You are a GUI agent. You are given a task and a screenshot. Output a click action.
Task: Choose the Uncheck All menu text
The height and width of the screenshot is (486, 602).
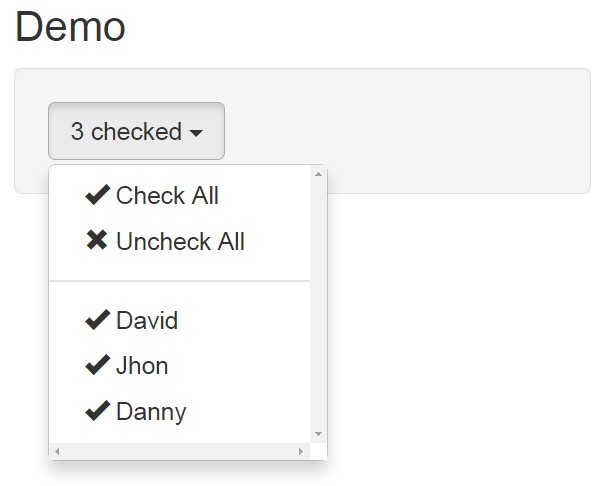coord(180,242)
